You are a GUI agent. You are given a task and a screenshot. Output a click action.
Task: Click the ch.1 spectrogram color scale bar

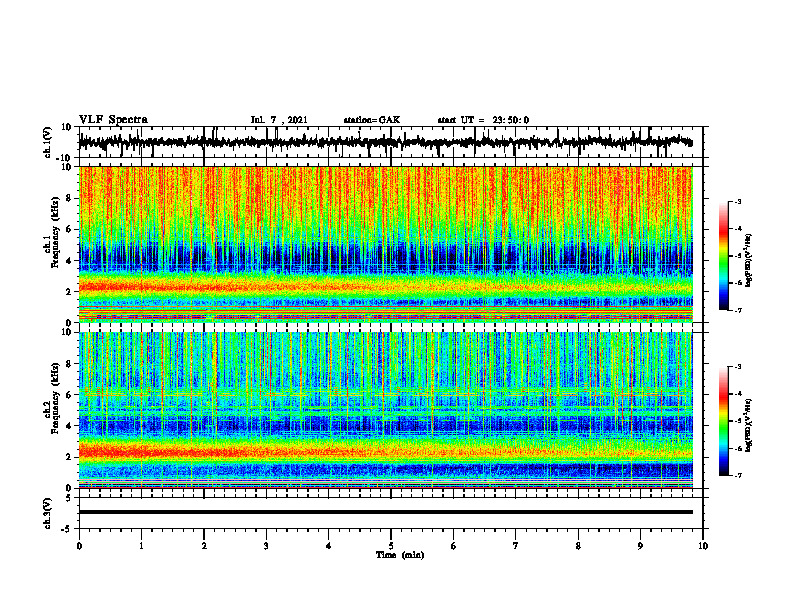[x=723, y=256]
